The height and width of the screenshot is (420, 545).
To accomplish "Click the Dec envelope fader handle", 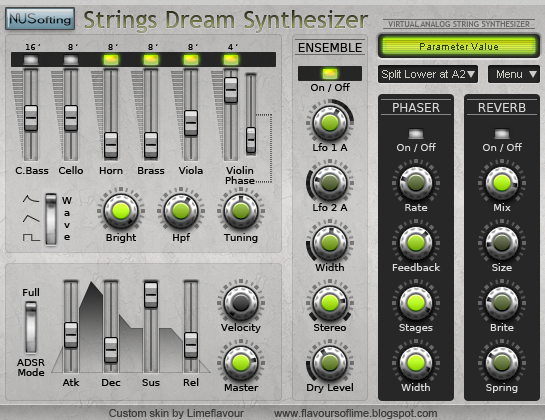I will coord(111,350).
